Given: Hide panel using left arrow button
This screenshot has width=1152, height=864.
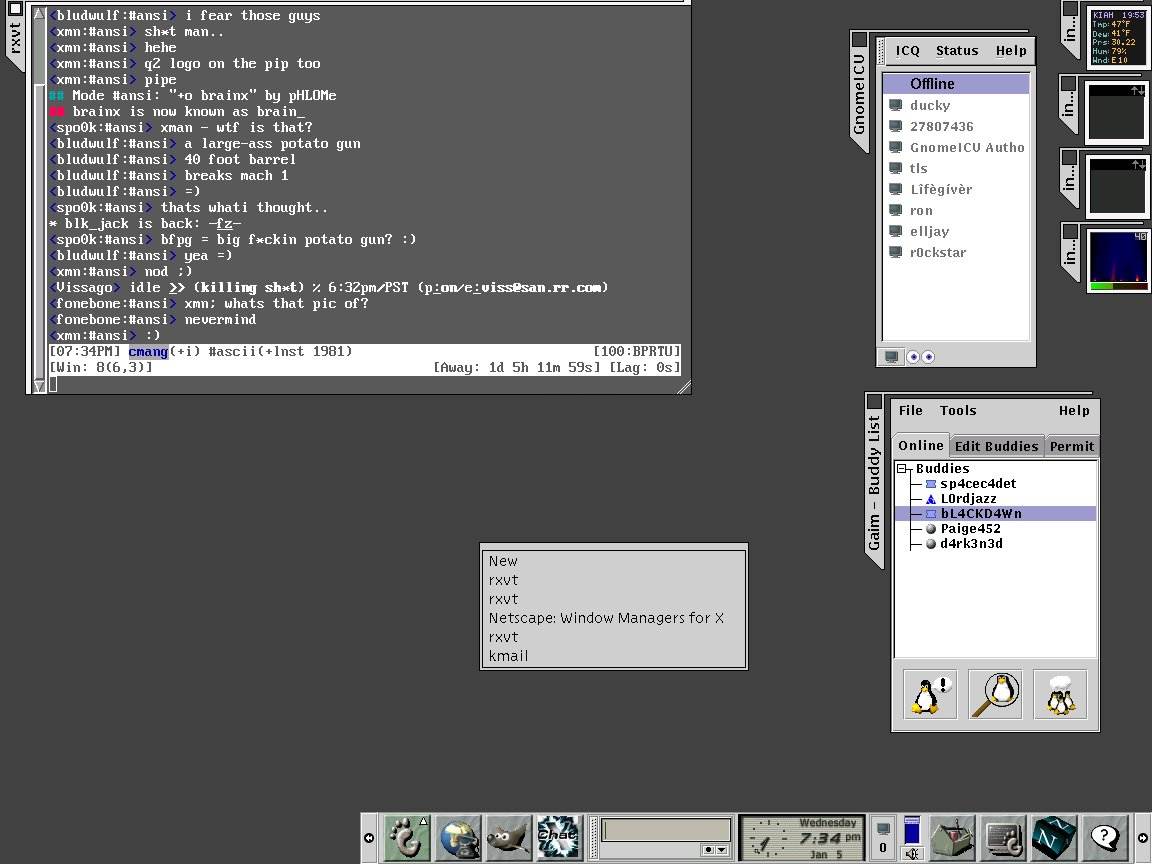Looking at the screenshot, I should [369, 838].
